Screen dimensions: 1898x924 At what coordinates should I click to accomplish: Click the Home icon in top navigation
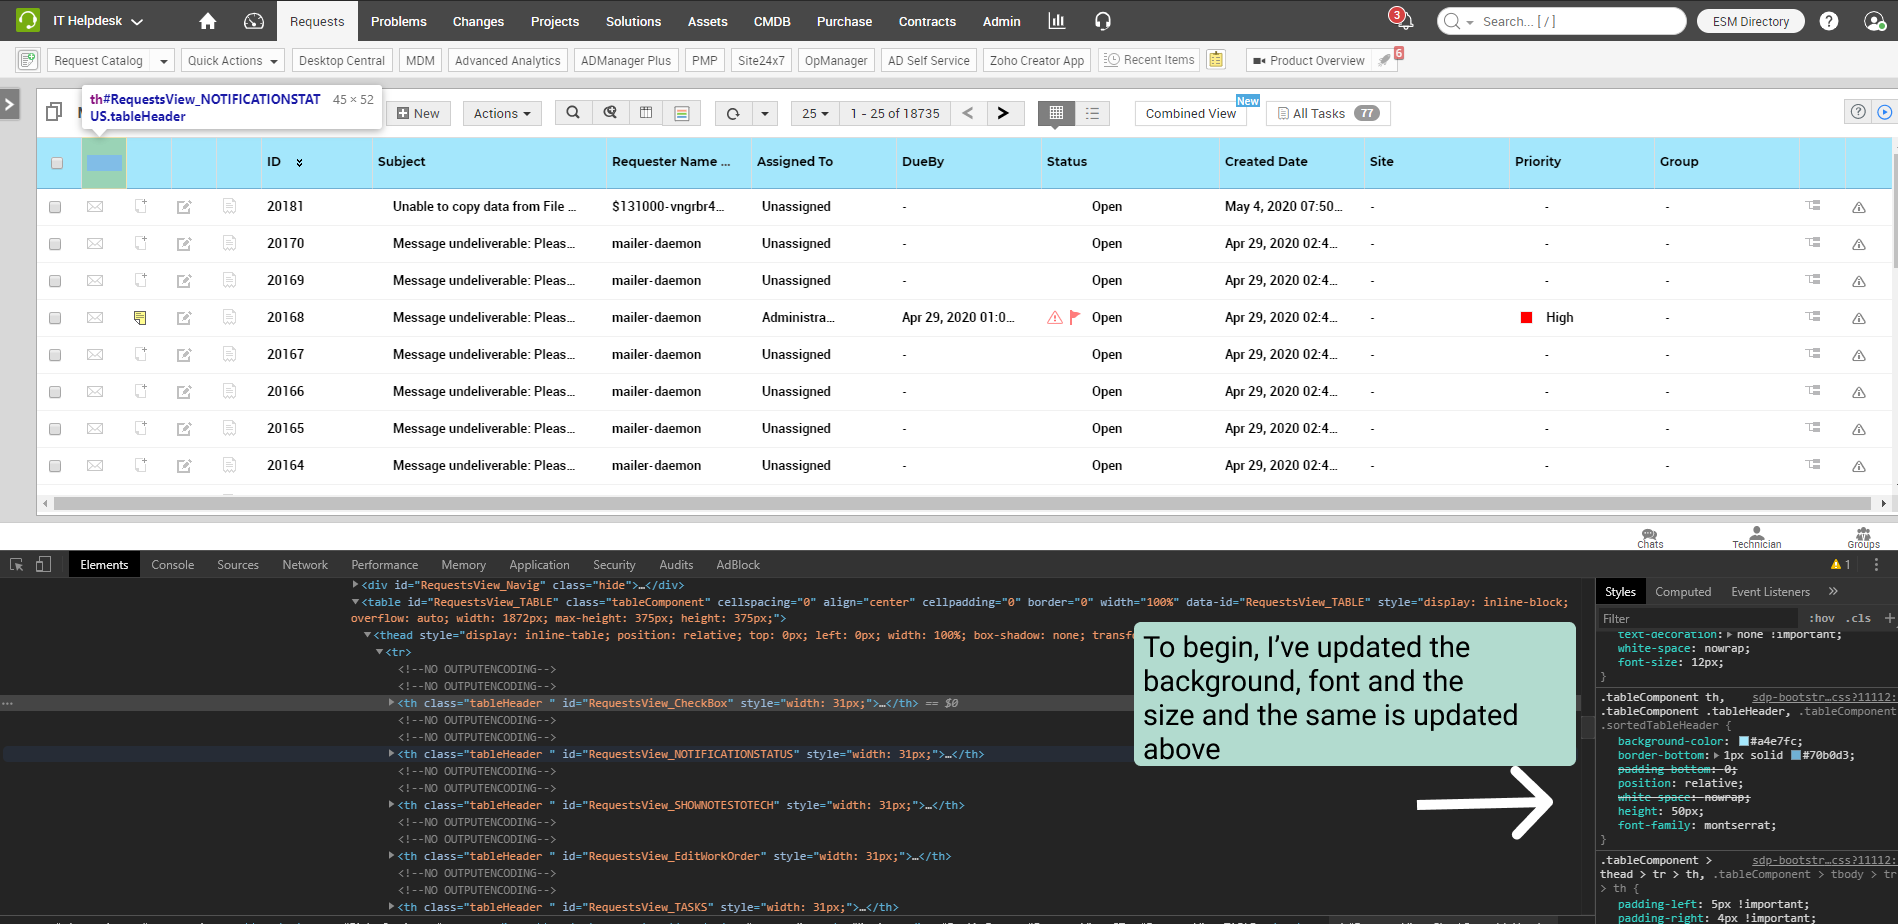(208, 21)
